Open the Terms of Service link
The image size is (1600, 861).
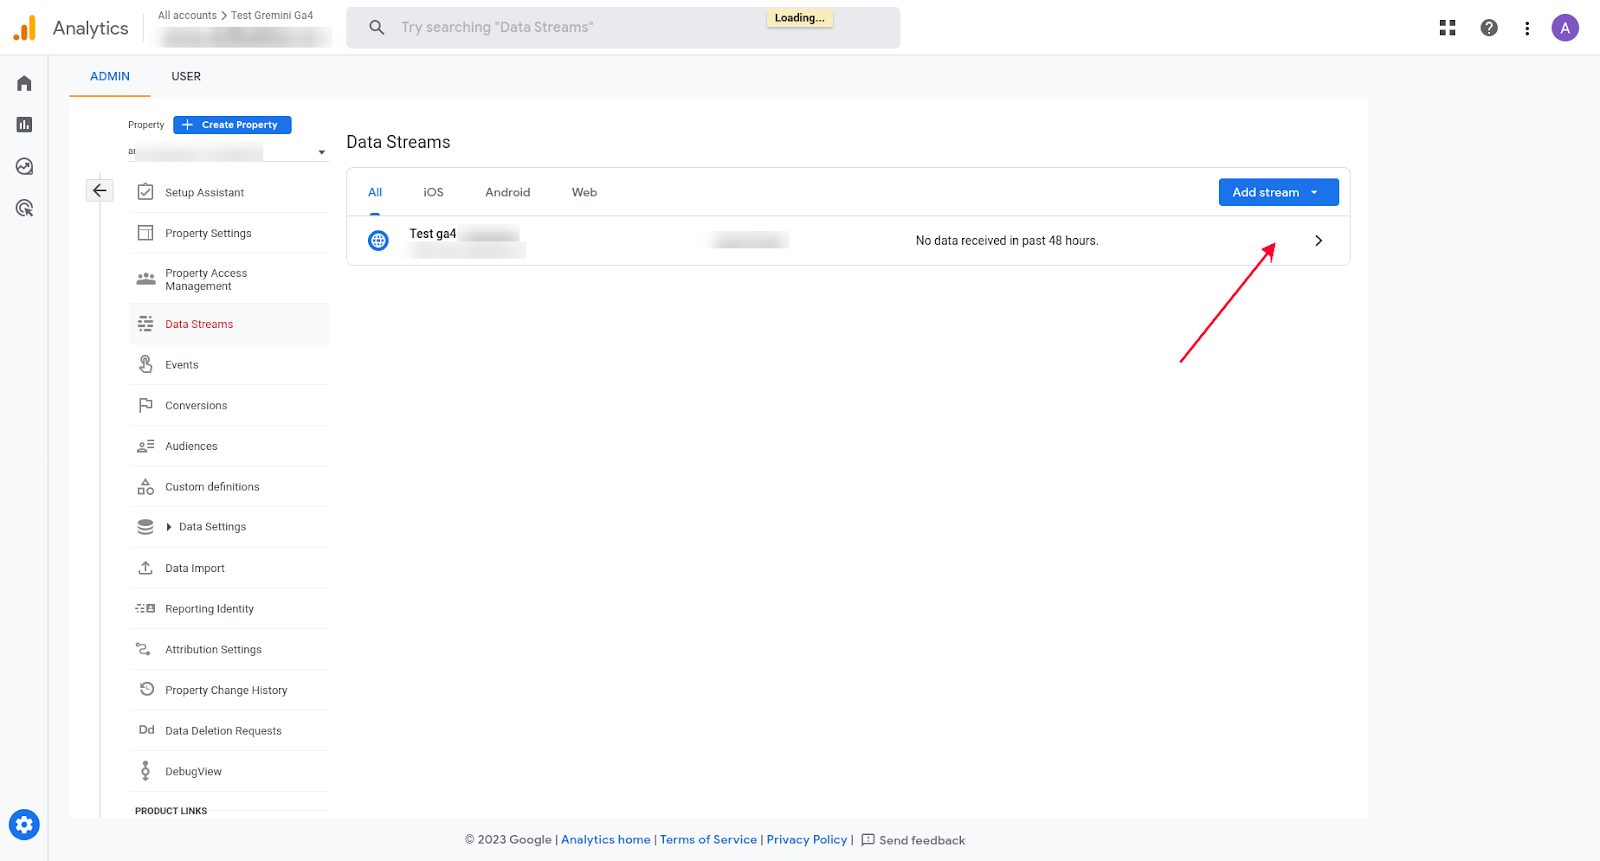708,840
